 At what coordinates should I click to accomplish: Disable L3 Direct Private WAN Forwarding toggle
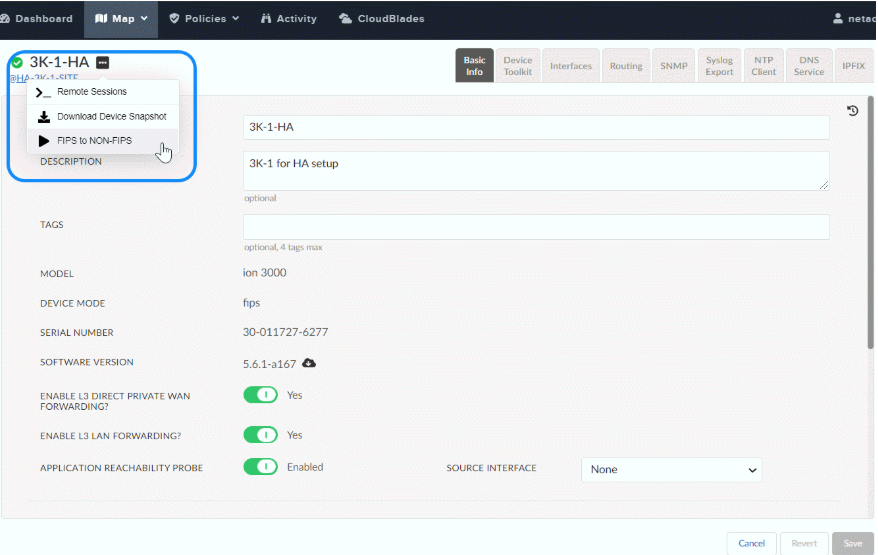pyautogui.click(x=261, y=395)
